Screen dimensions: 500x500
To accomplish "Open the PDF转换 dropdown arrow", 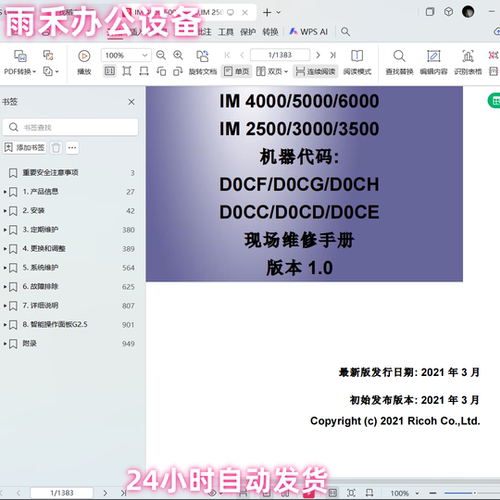I will 34,71.
